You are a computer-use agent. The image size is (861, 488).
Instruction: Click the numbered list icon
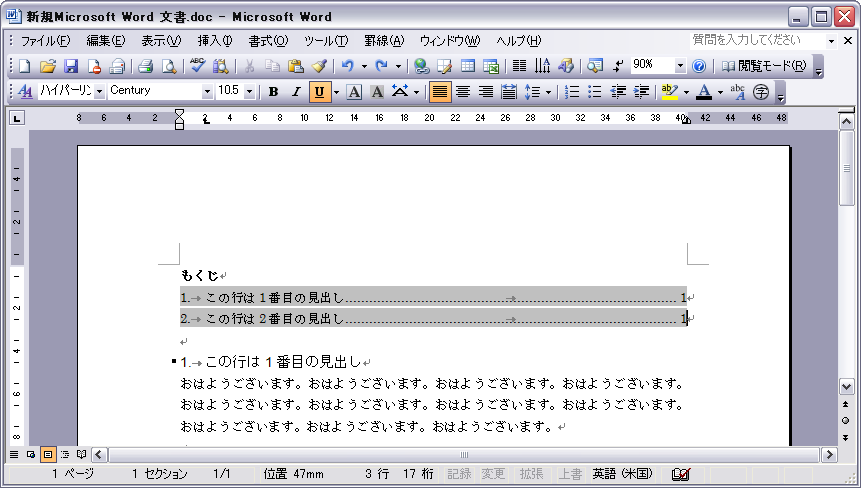pyautogui.click(x=572, y=92)
